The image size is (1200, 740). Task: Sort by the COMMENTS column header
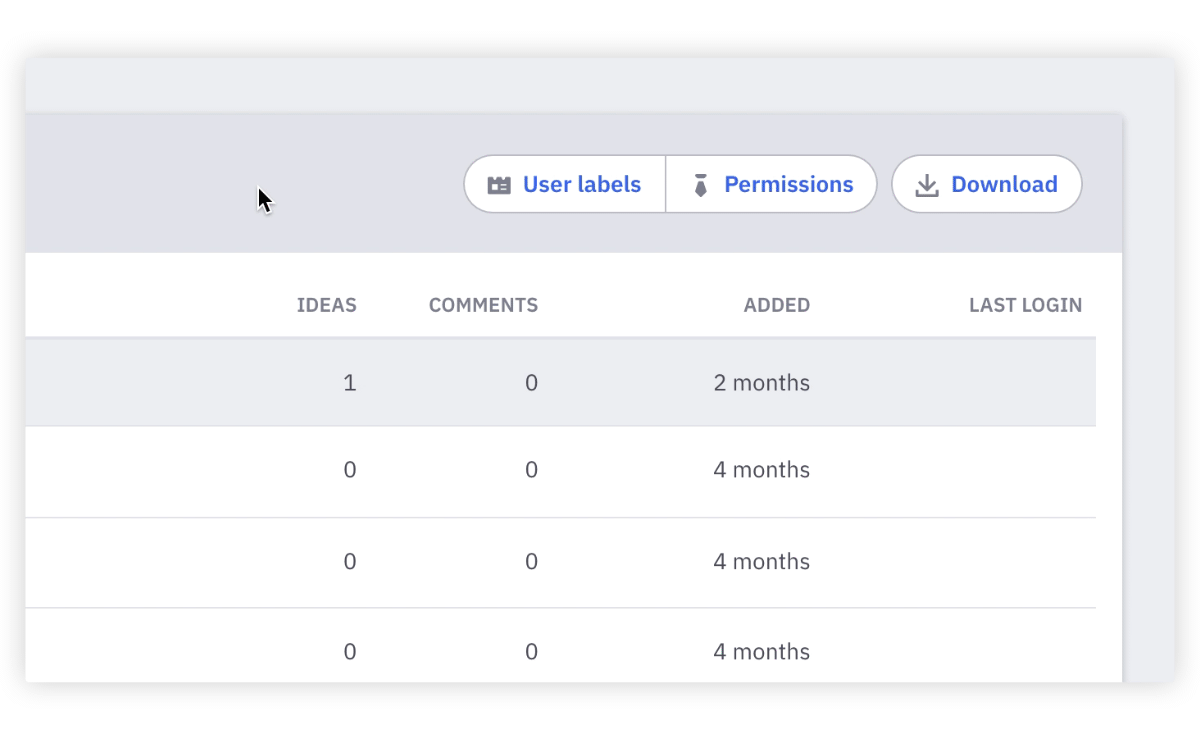click(x=483, y=305)
